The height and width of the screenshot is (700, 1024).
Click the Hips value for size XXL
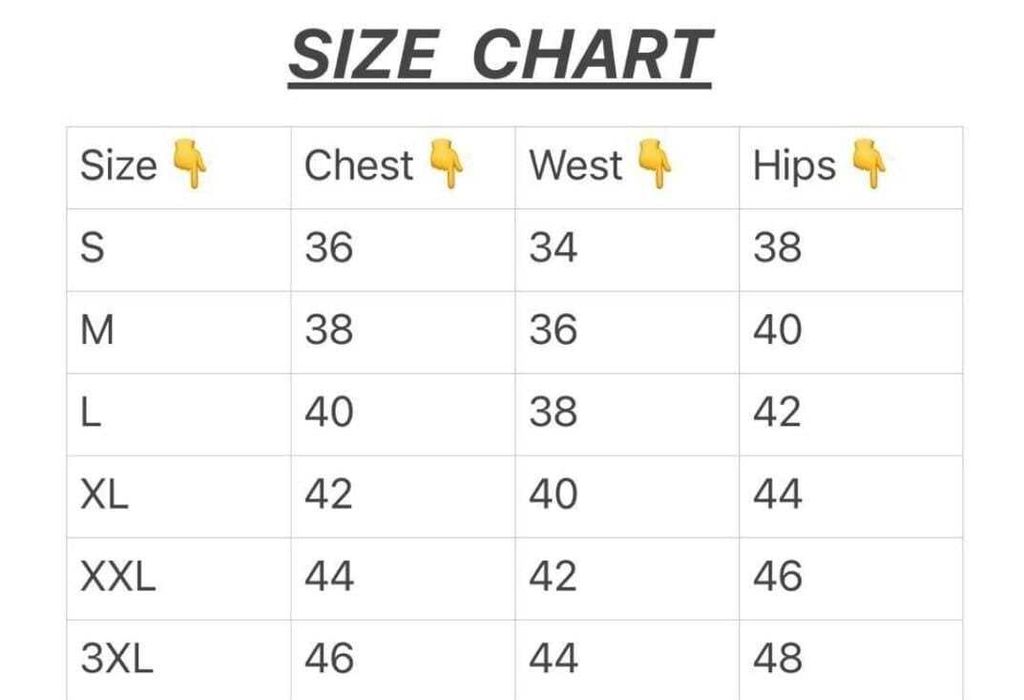[x=777, y=576]
